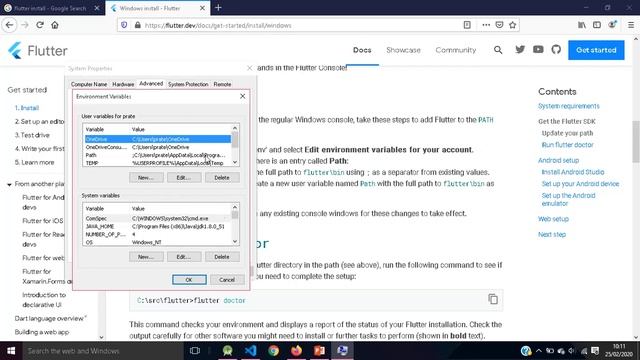
Task: Open the Community navigation item
Action: coord(456,50)
